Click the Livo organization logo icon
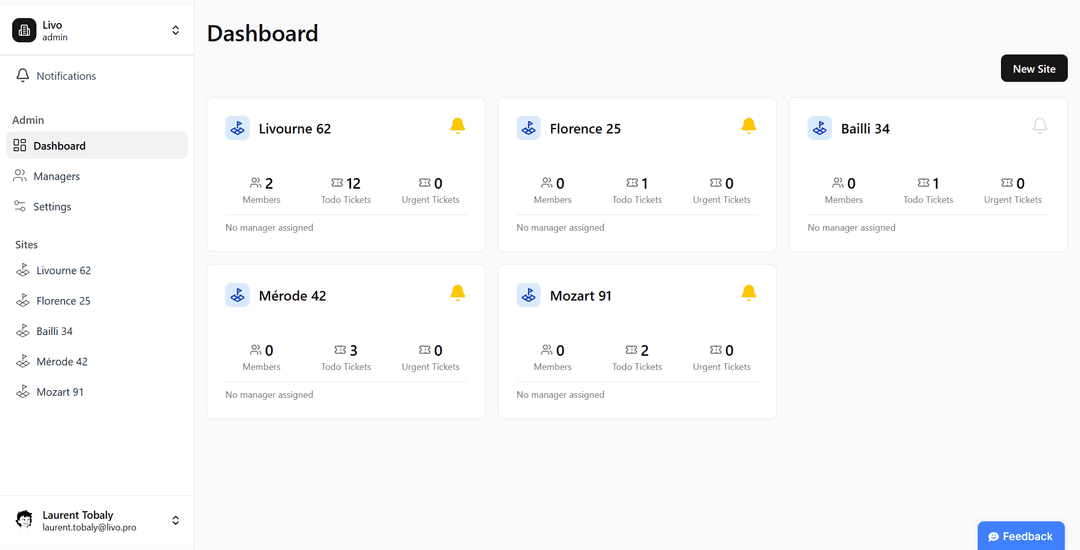 (24, 31)
